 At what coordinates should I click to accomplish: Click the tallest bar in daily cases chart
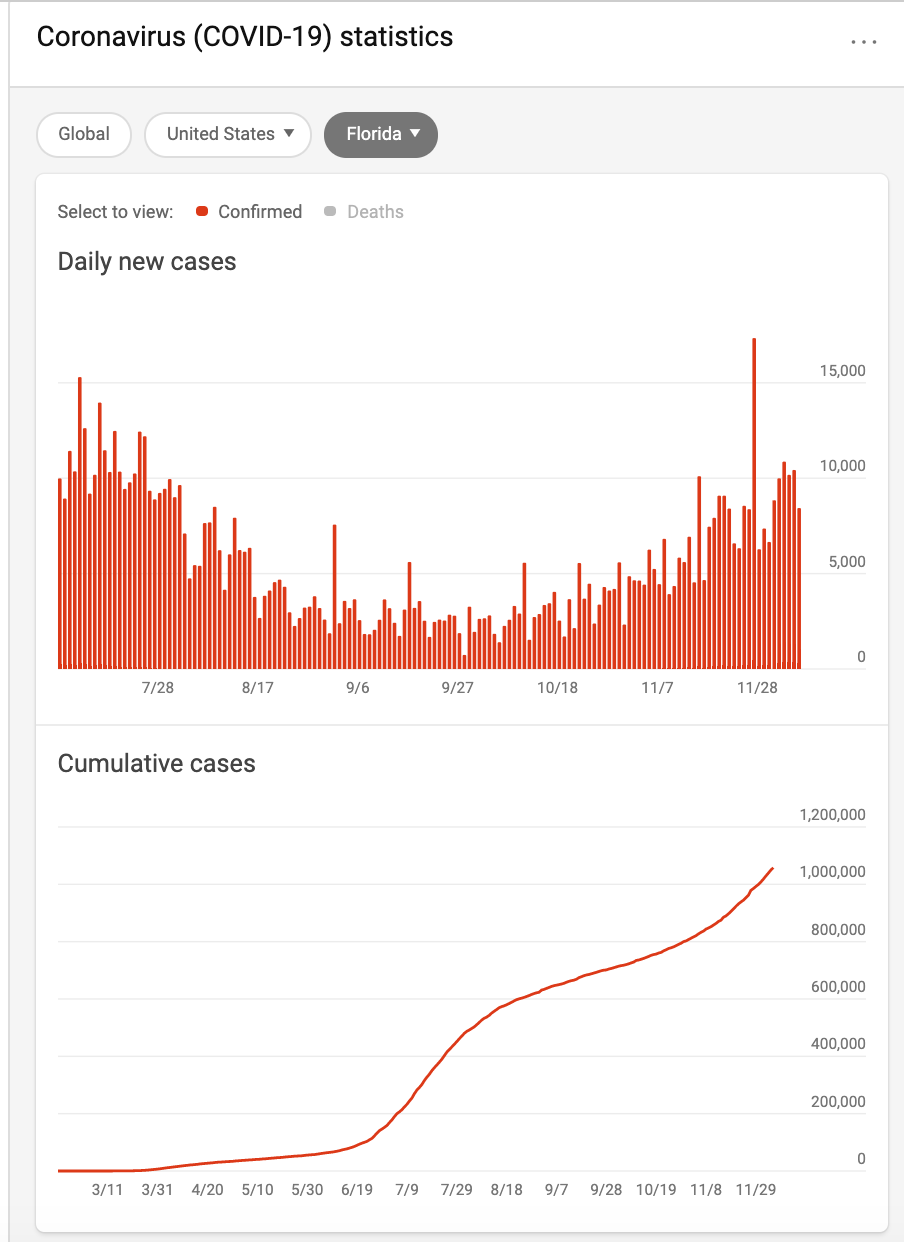754,503
